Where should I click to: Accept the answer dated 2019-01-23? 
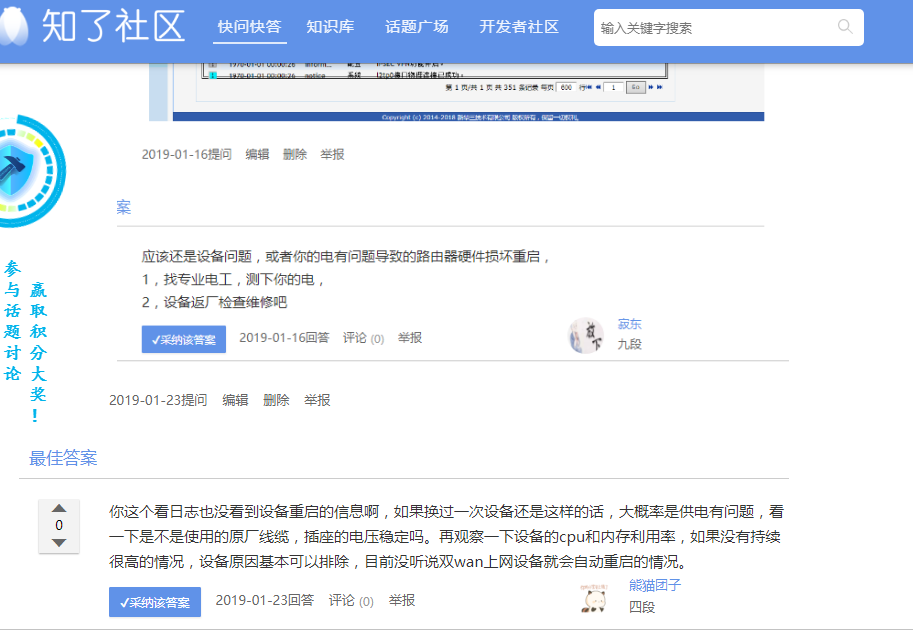pos(155,602)
